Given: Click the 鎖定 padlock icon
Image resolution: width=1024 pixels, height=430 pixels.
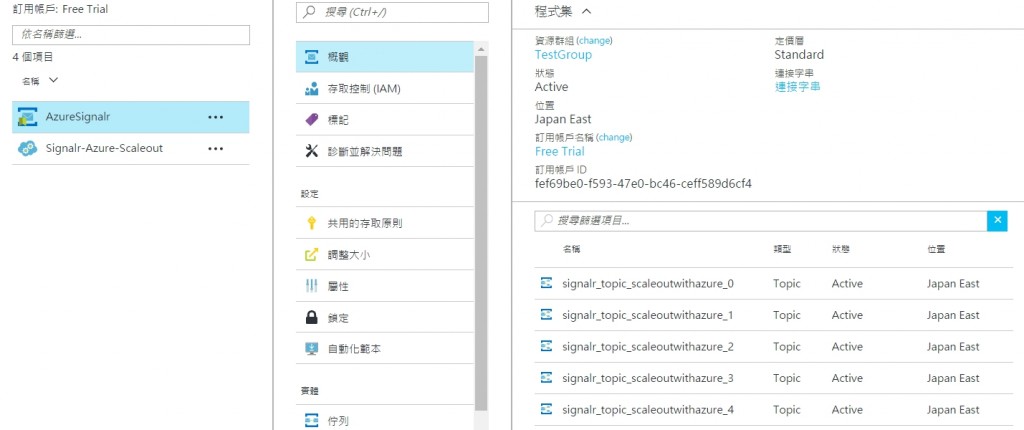Looking at the screenshot, I should [x=312, y=318].
